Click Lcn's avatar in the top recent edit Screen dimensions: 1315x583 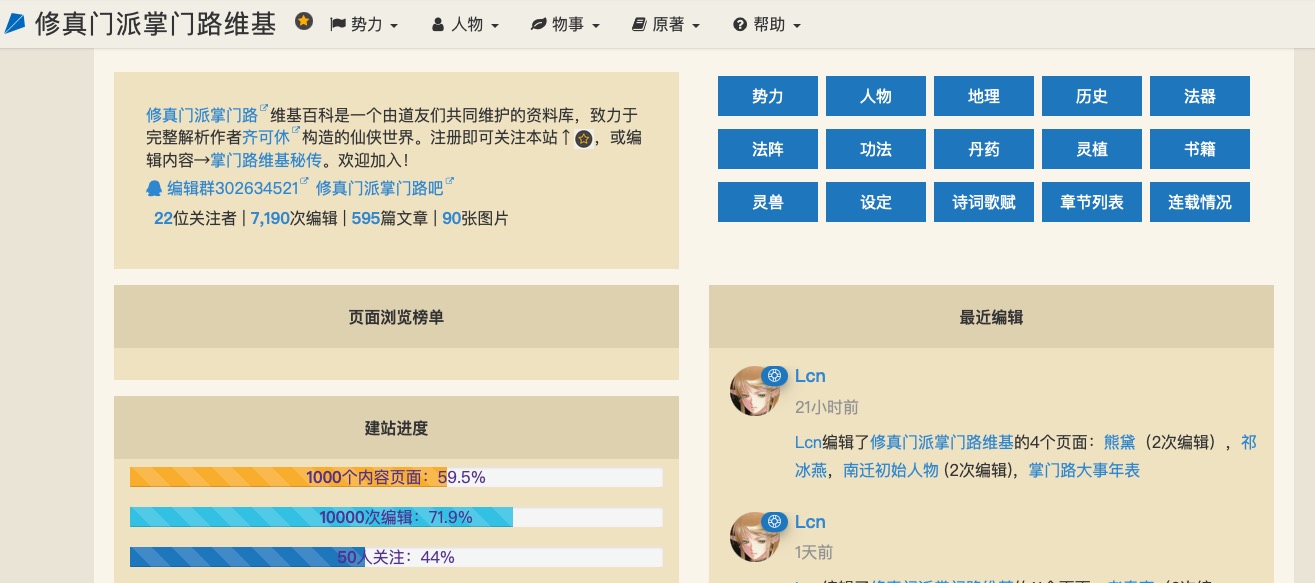point(755,391)
